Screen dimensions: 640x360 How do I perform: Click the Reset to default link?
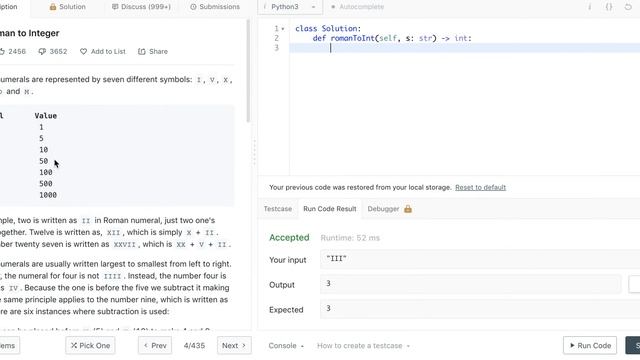480,187
